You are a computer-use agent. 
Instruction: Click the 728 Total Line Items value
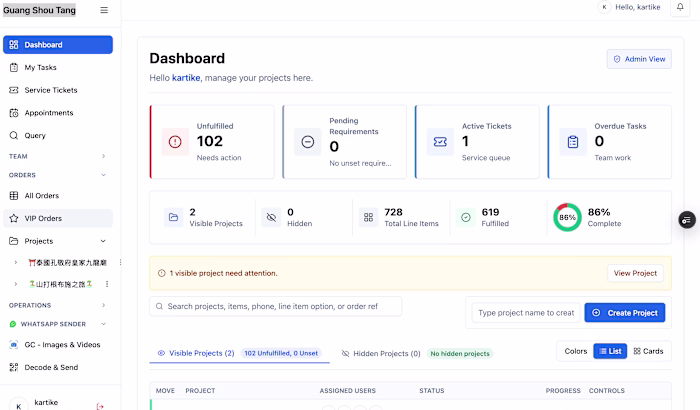(393, 212)
